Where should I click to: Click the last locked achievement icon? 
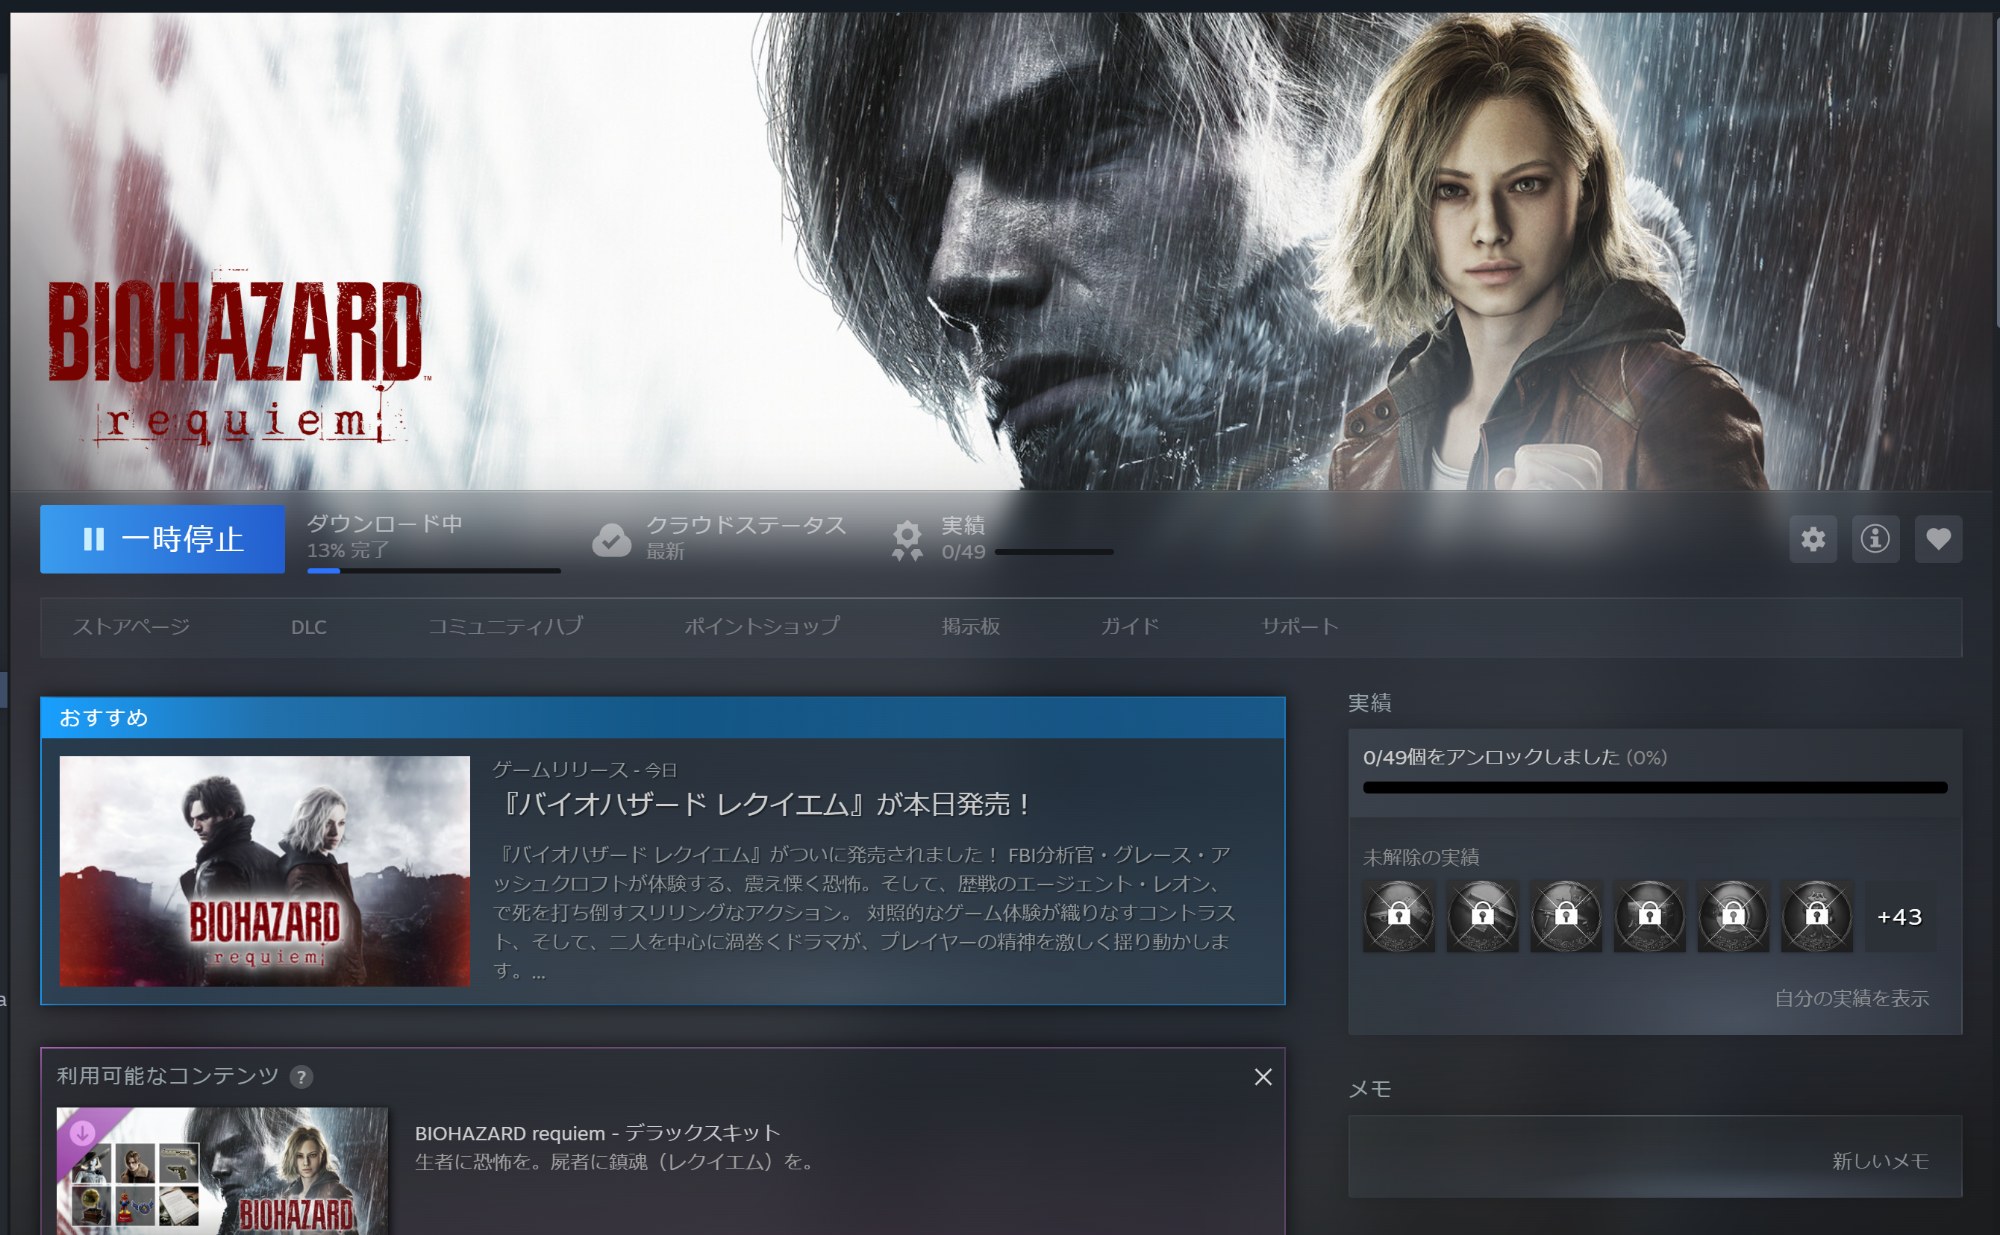click(x=1816, y=916)
